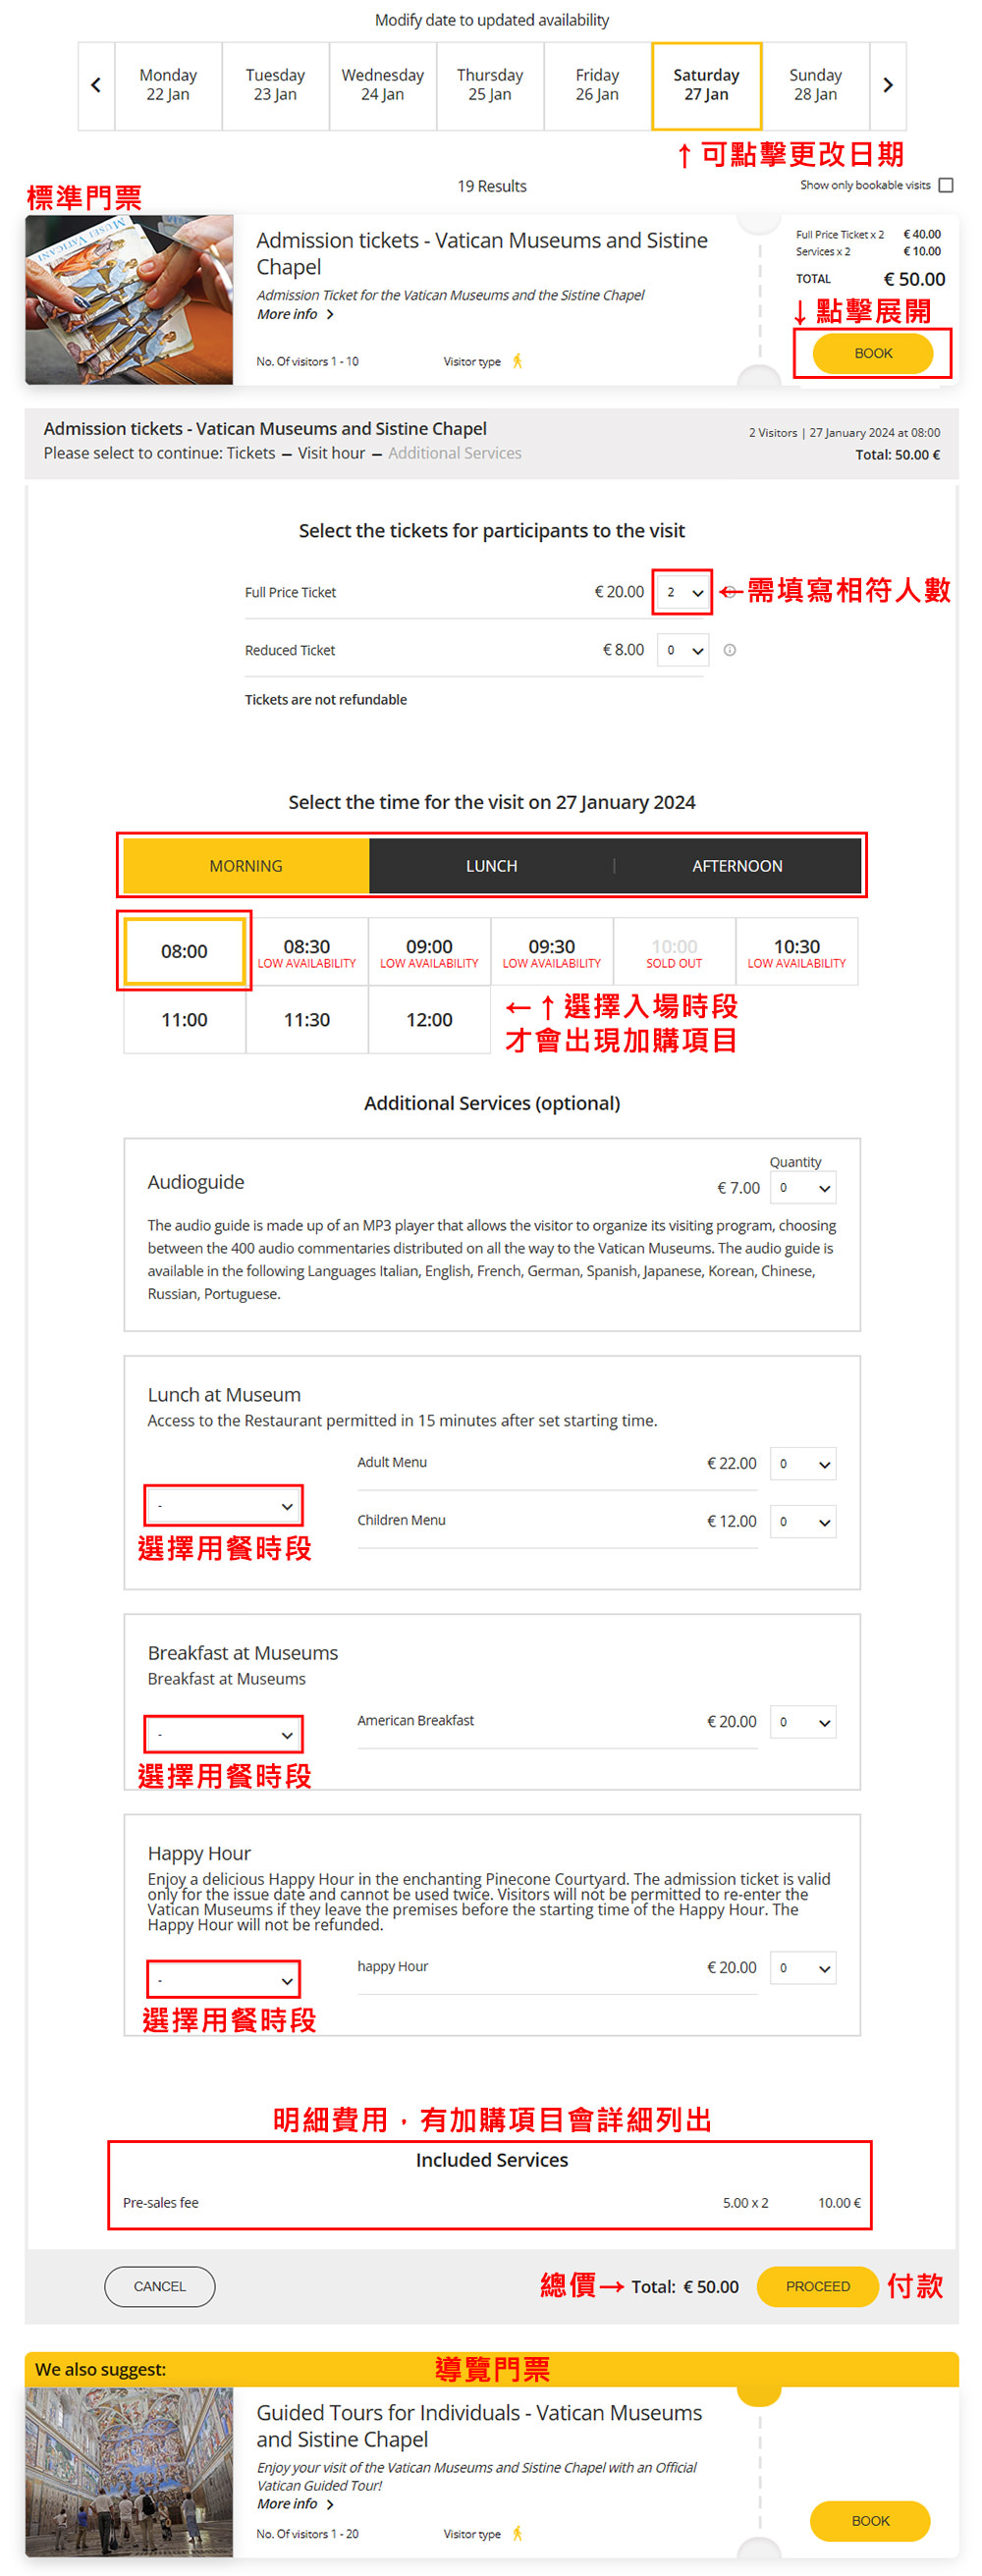
Task: Open Audioguide quantity dropdown
Action: pos(803,1188)
